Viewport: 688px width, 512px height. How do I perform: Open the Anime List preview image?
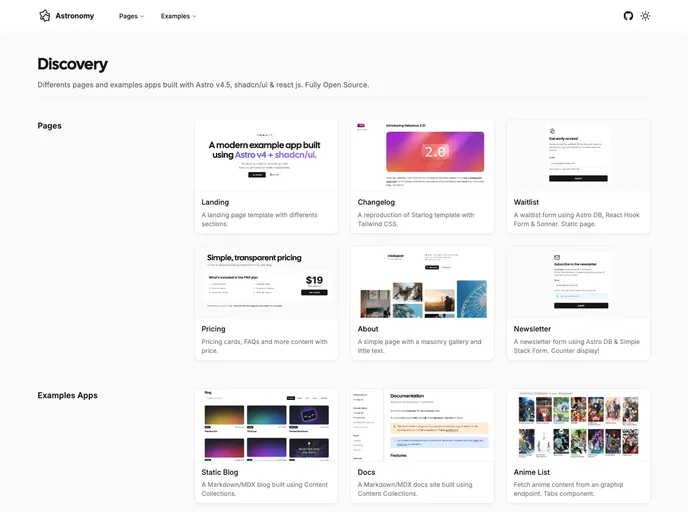[x=578, y=424]
